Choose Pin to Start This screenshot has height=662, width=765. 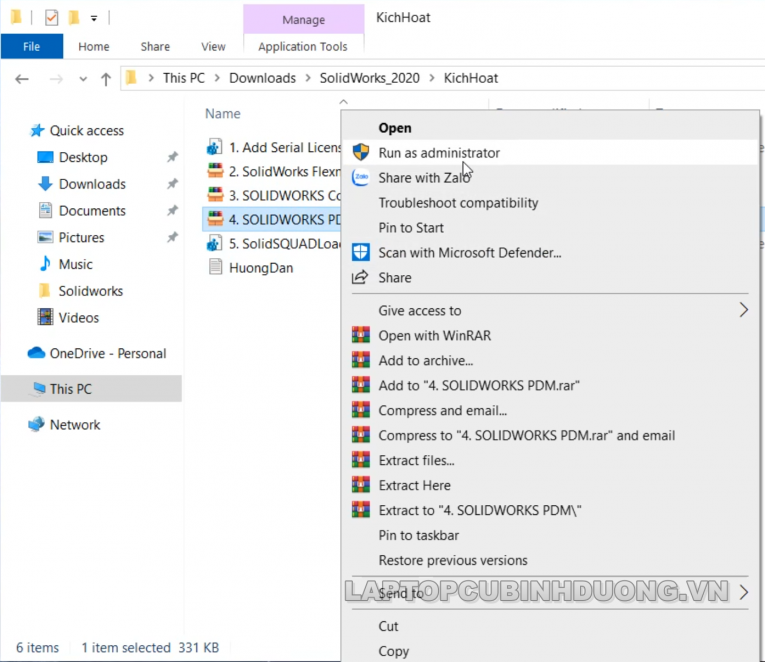coord(411,227)
